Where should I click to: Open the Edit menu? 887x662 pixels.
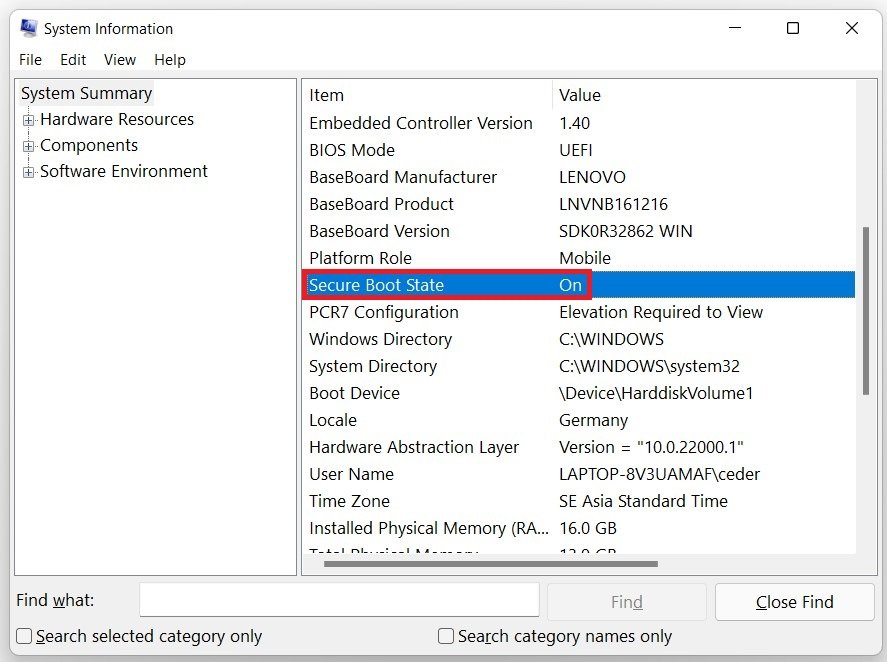click(x=73, y=60)
